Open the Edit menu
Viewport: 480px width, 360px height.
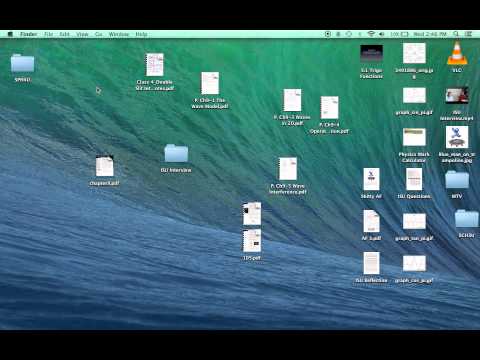(65, 34)
